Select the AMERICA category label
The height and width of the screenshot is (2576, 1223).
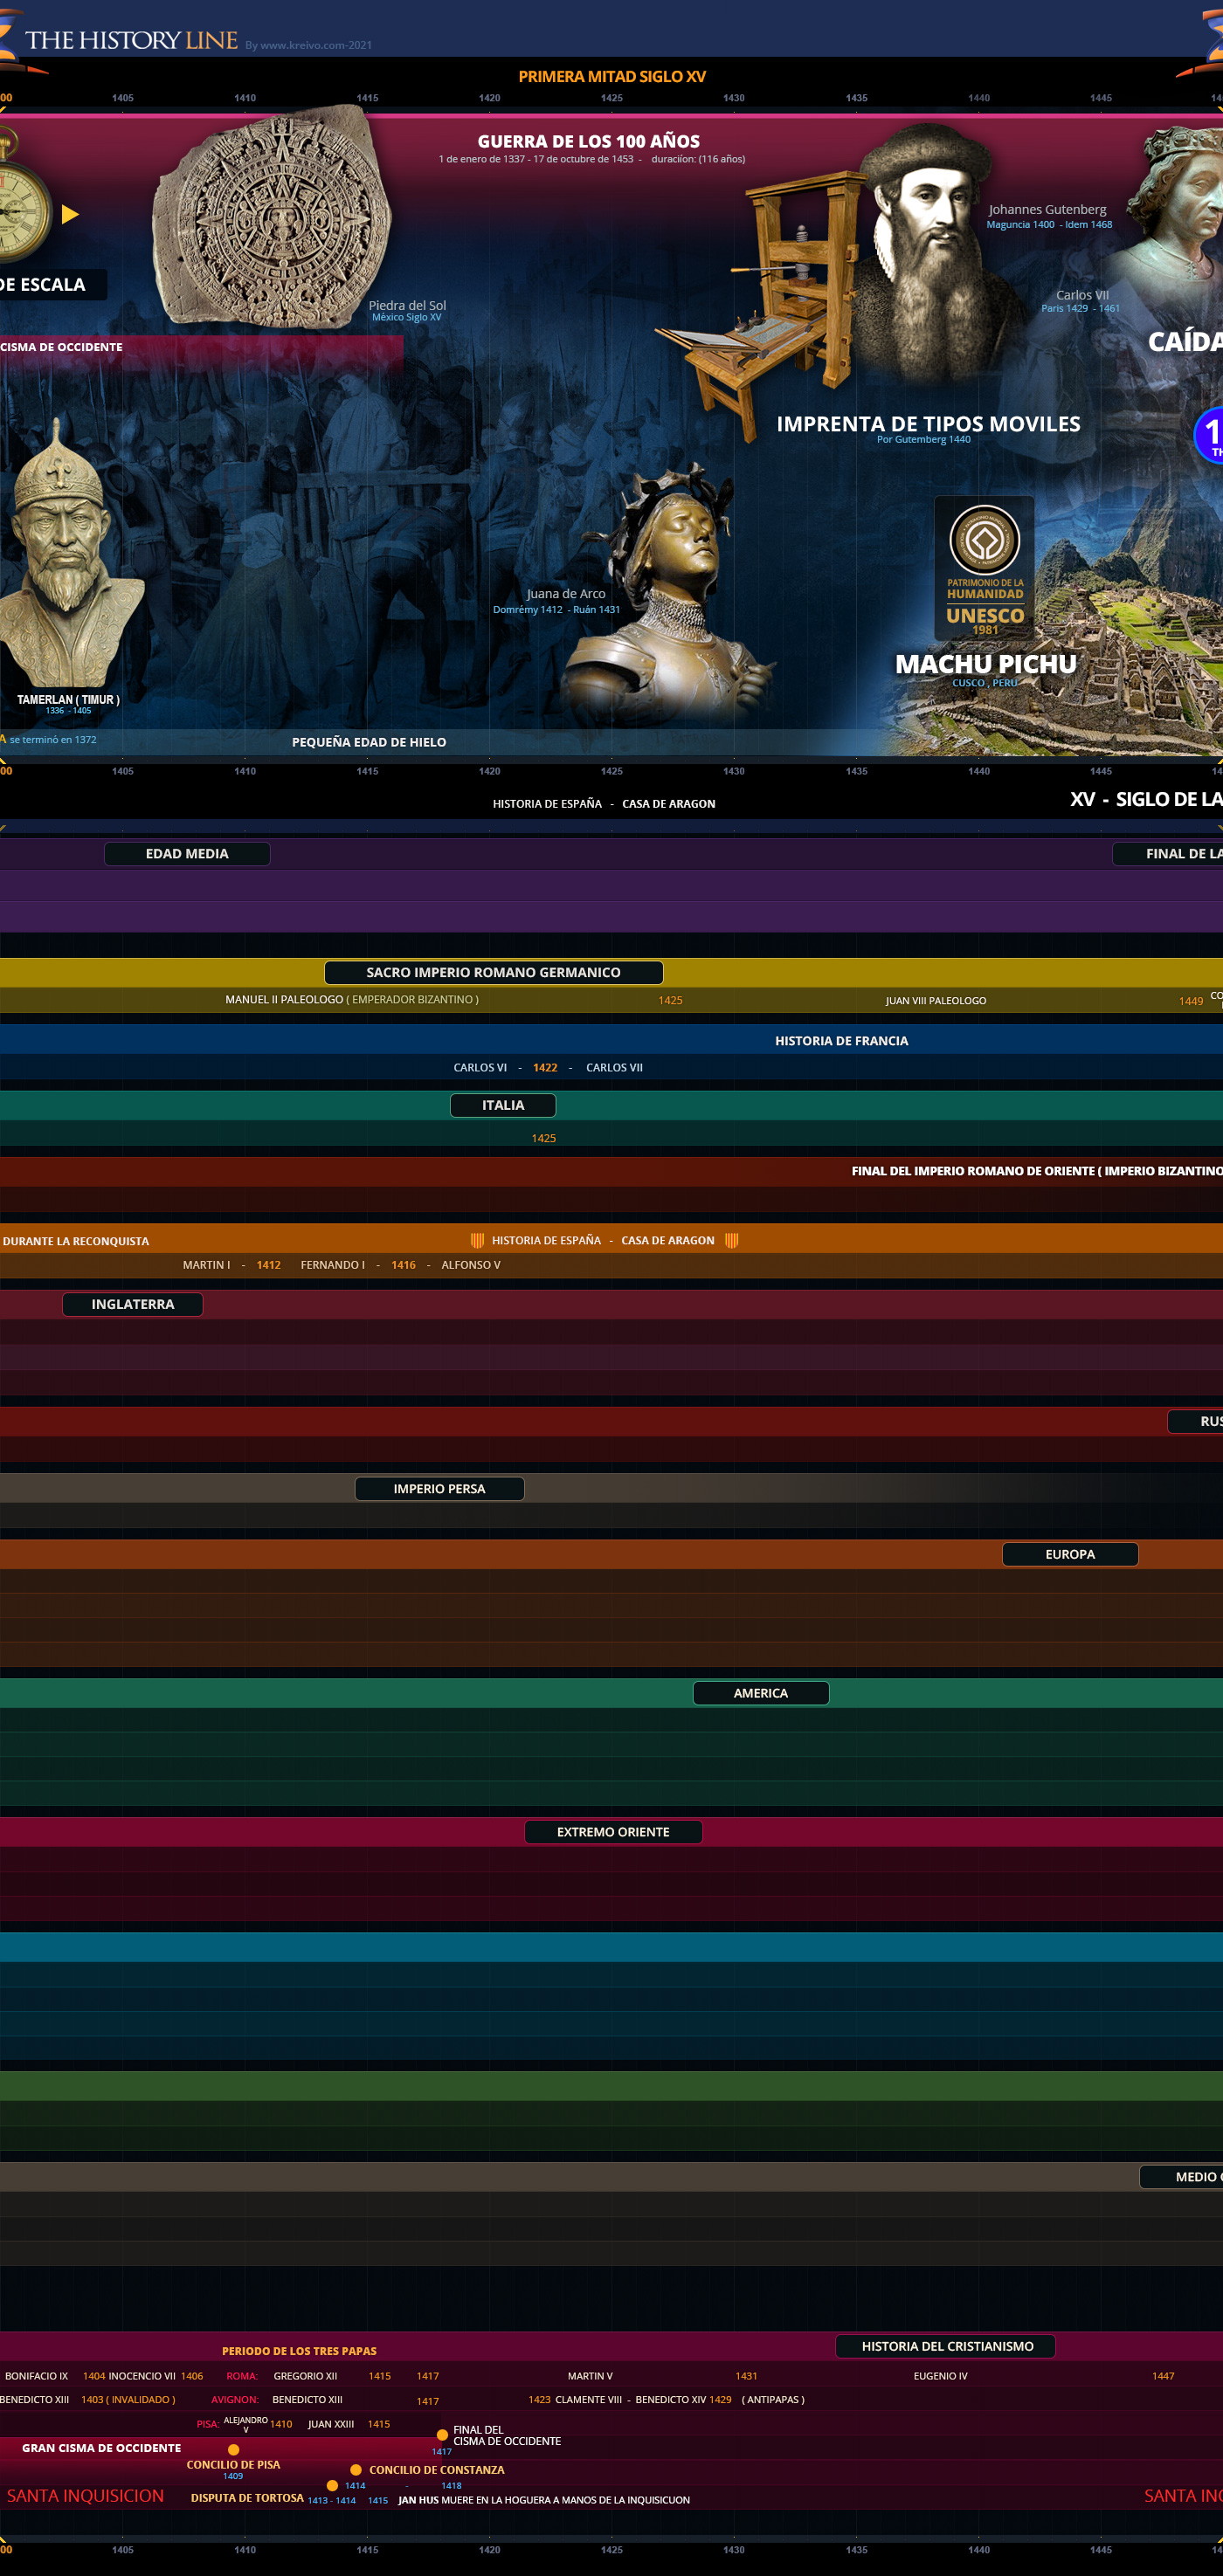[761, 1693]
